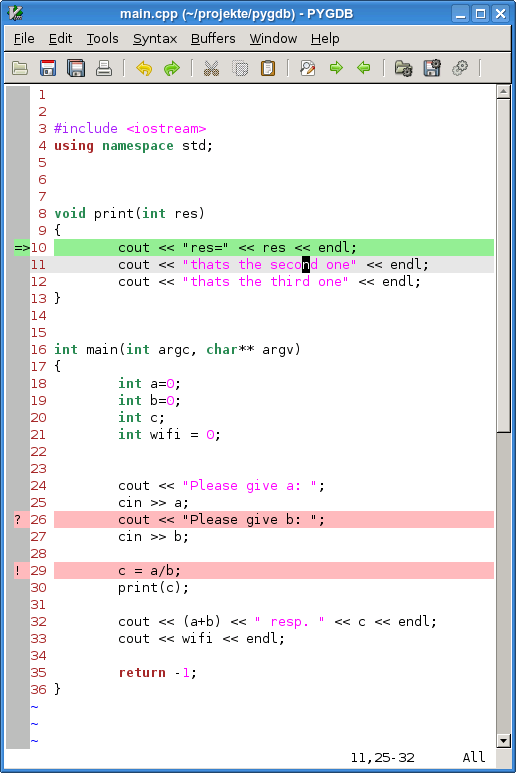The image size is (516, 773).
Task: Run script using the gears icon
Action: (x=460, y=68)
